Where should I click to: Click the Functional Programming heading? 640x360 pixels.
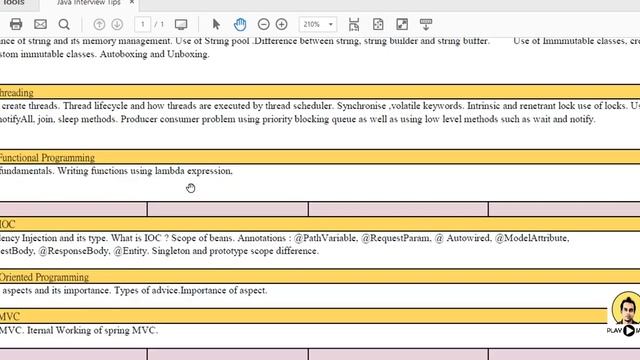47,158
